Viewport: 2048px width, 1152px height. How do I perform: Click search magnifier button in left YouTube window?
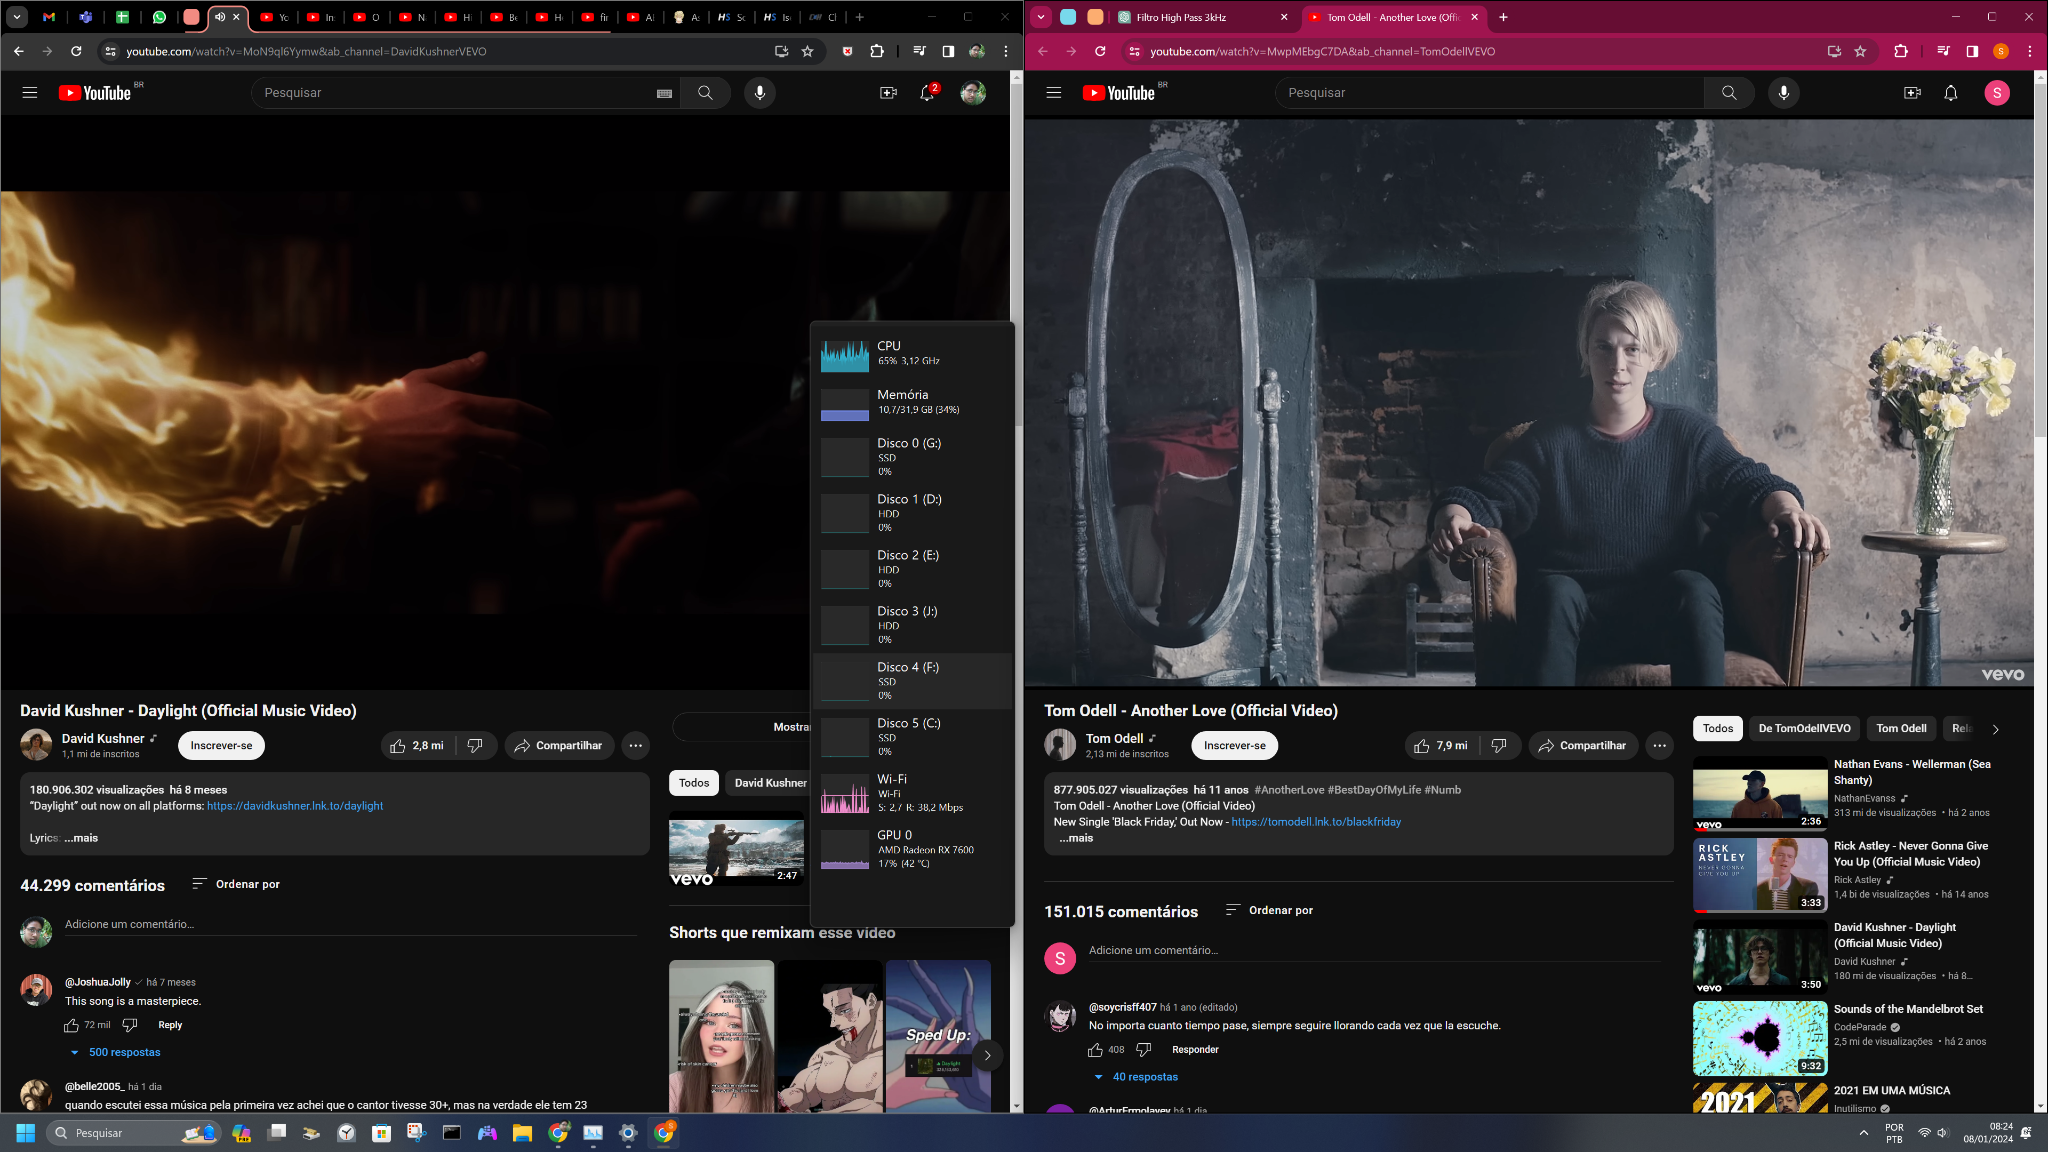705,93
